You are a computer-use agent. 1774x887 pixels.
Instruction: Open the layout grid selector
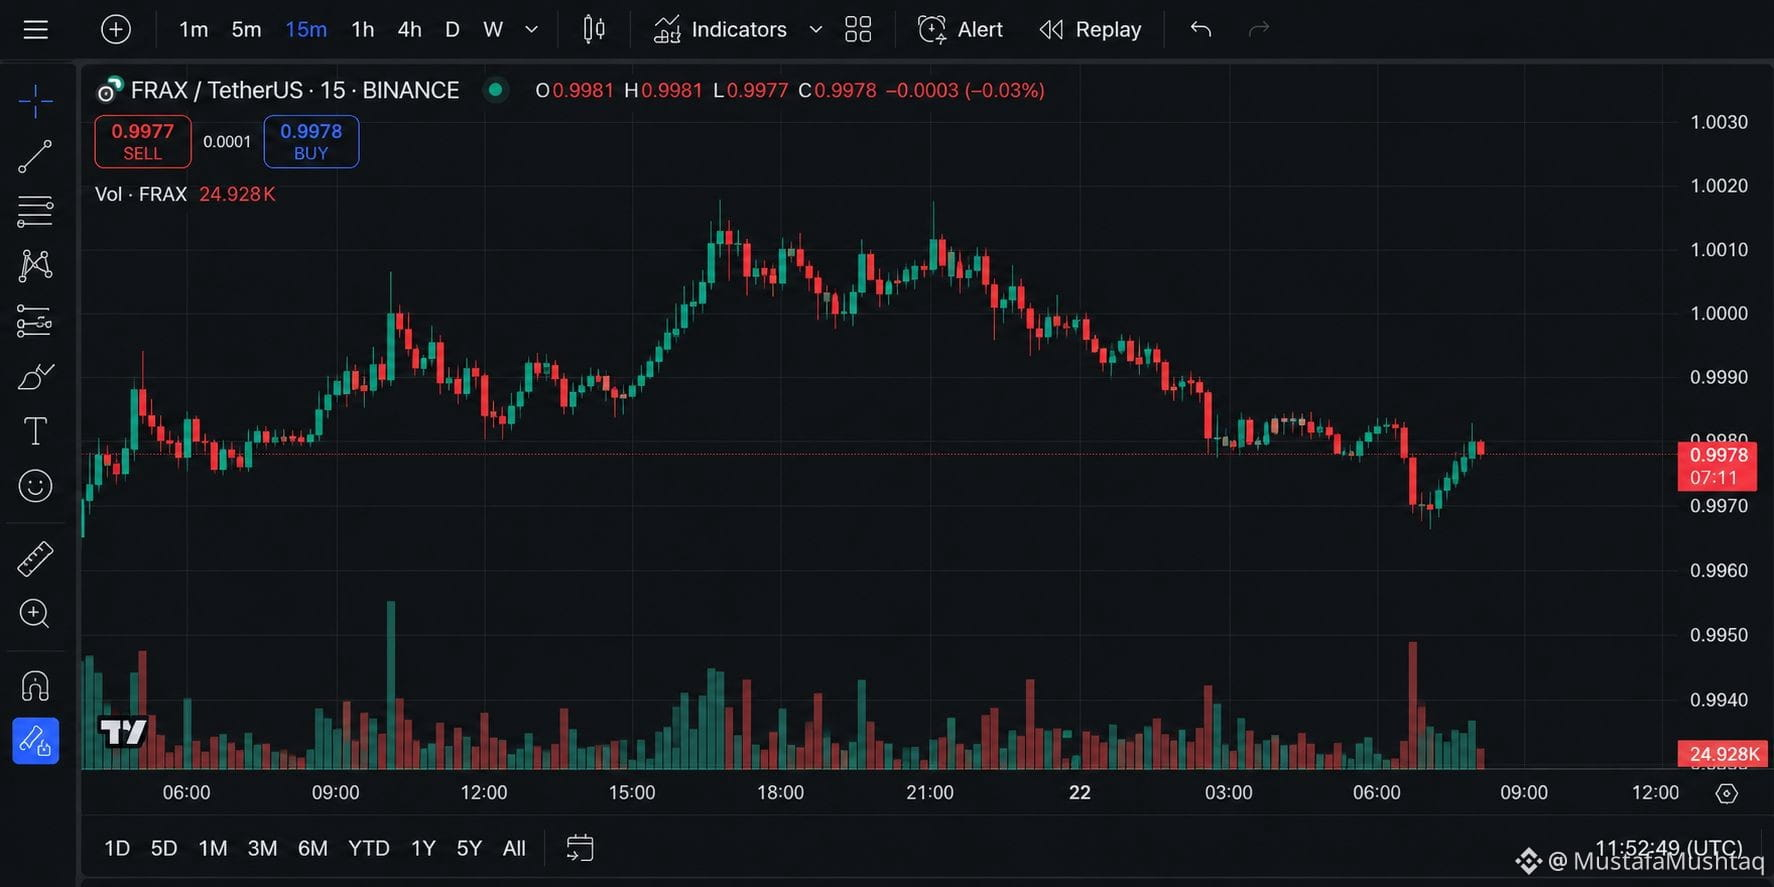858,29
